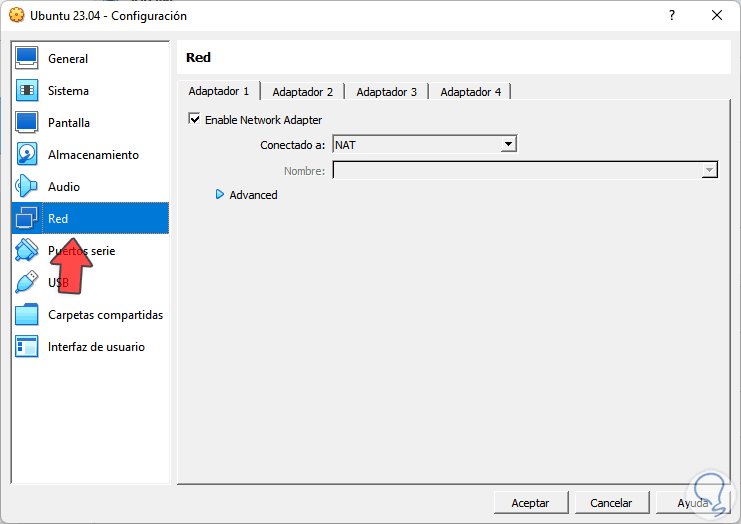Open the Carpetas compartidas folder icon

pos(27,315)
